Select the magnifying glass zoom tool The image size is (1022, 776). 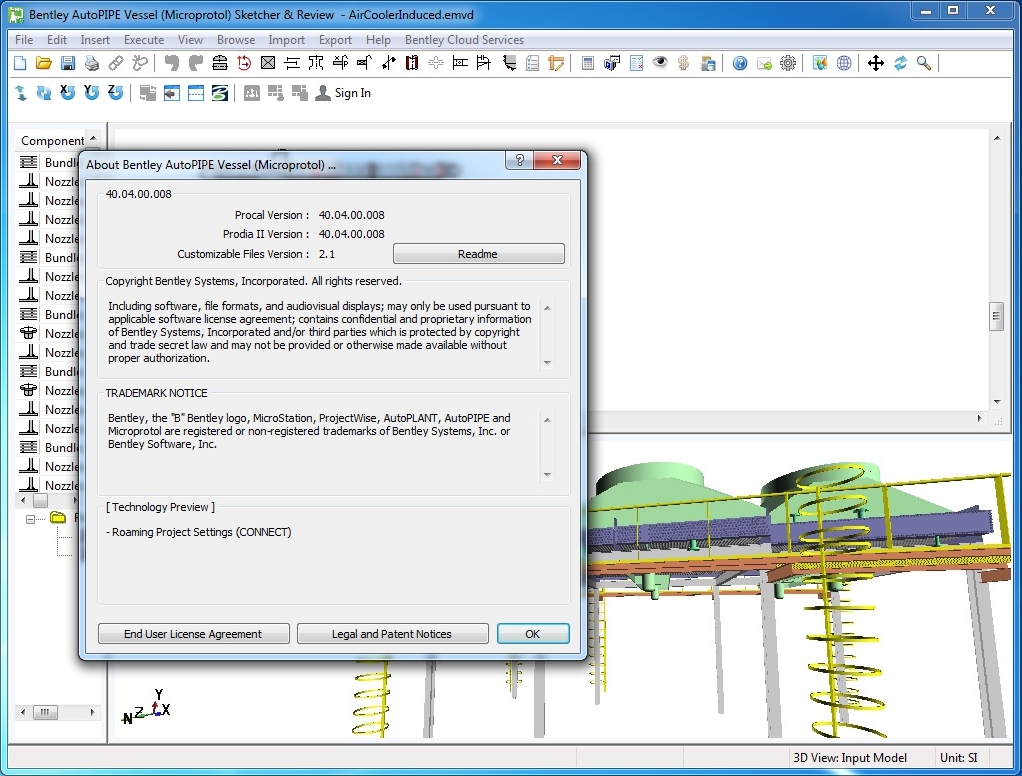click(x=924, y=63)
